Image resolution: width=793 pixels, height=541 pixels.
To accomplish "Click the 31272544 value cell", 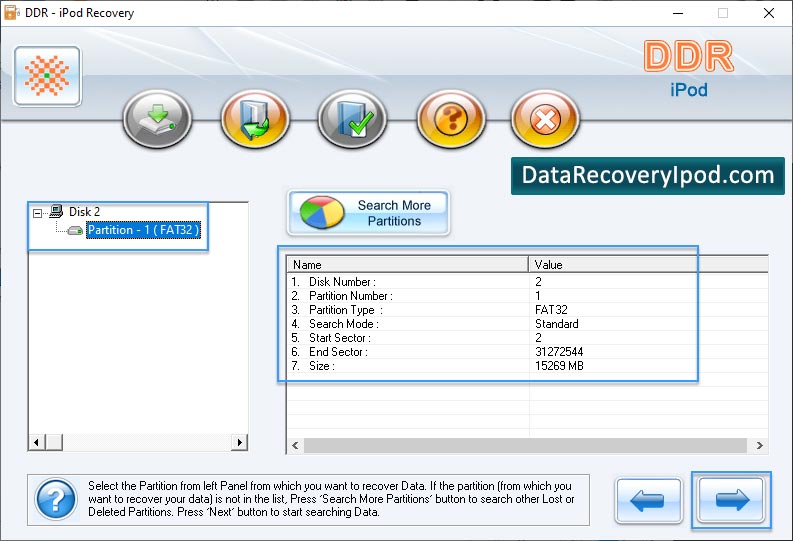I will [559, 352].
